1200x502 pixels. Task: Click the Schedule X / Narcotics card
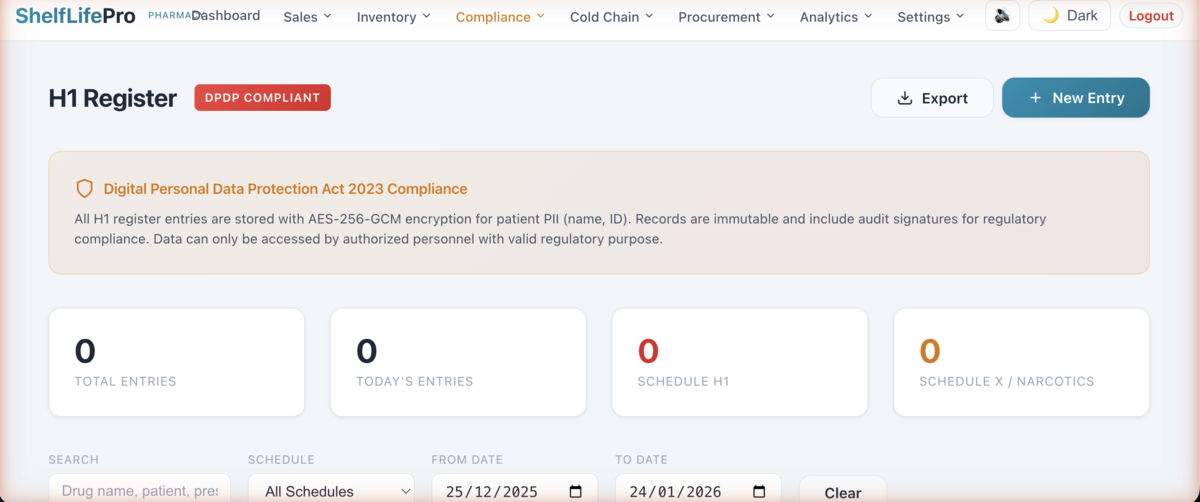tap(1021, 362)
